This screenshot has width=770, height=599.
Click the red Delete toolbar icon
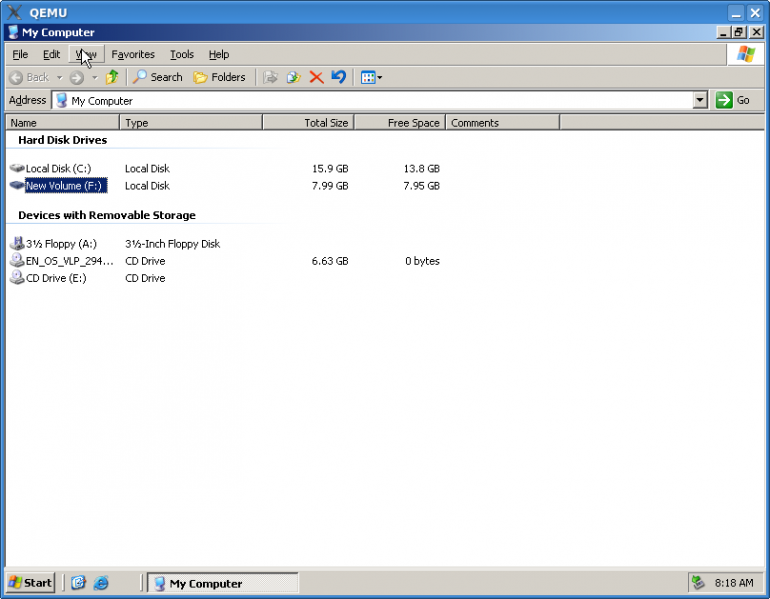click(x=316, y=77)
